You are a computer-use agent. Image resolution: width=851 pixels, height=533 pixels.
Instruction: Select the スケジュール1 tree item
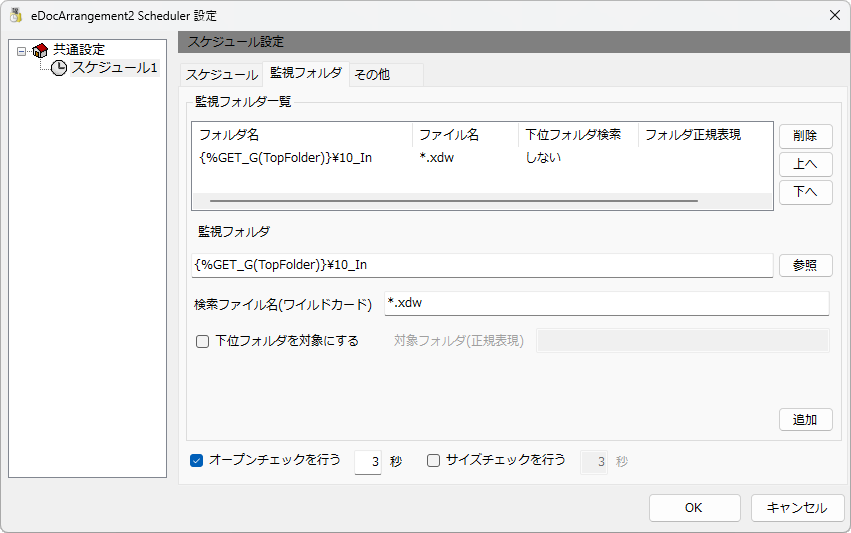tap(115, 67)
